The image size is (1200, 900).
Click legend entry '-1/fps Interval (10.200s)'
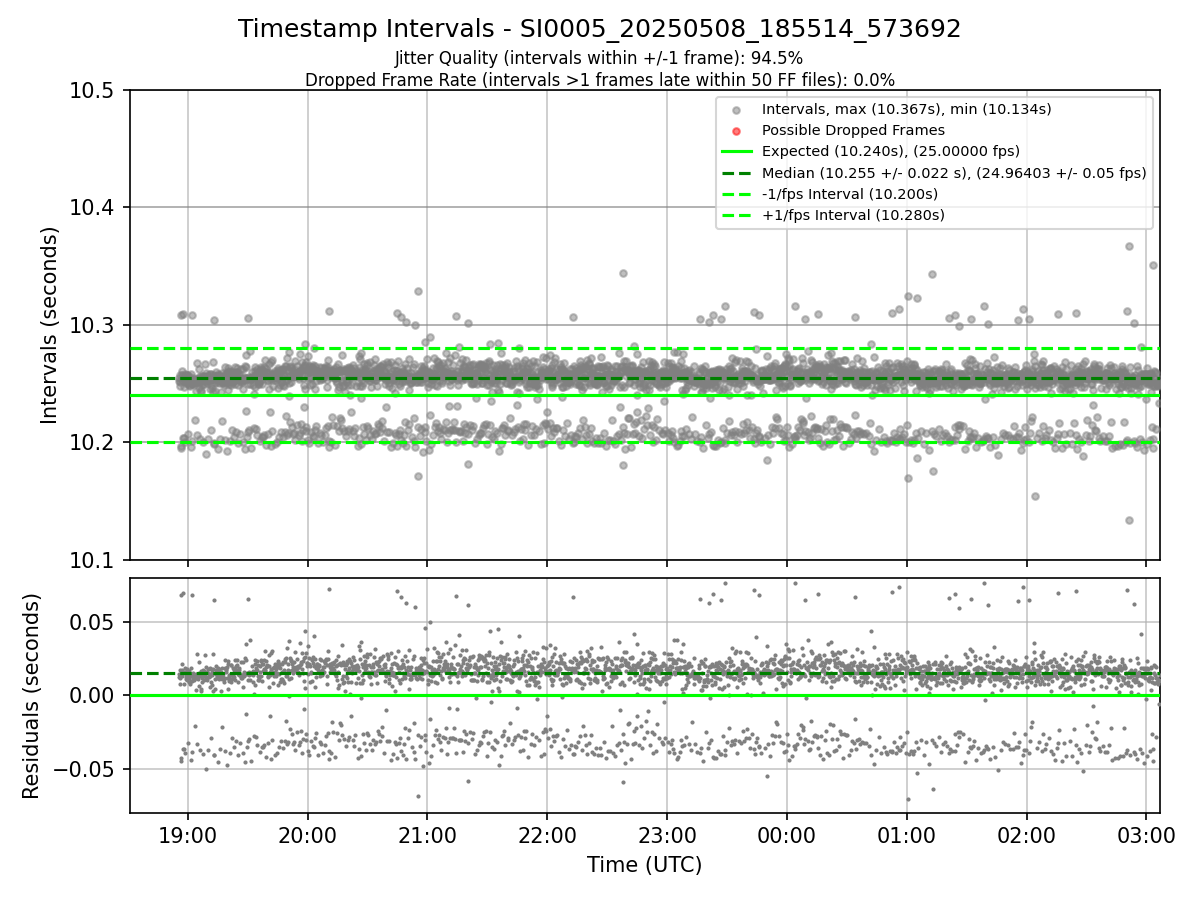[x=851, y=194]
